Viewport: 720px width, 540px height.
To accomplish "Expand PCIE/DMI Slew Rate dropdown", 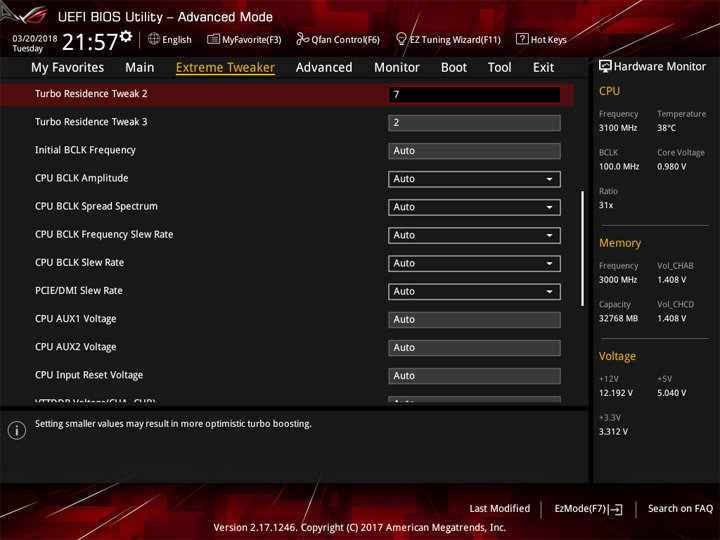I will [474, 292].
